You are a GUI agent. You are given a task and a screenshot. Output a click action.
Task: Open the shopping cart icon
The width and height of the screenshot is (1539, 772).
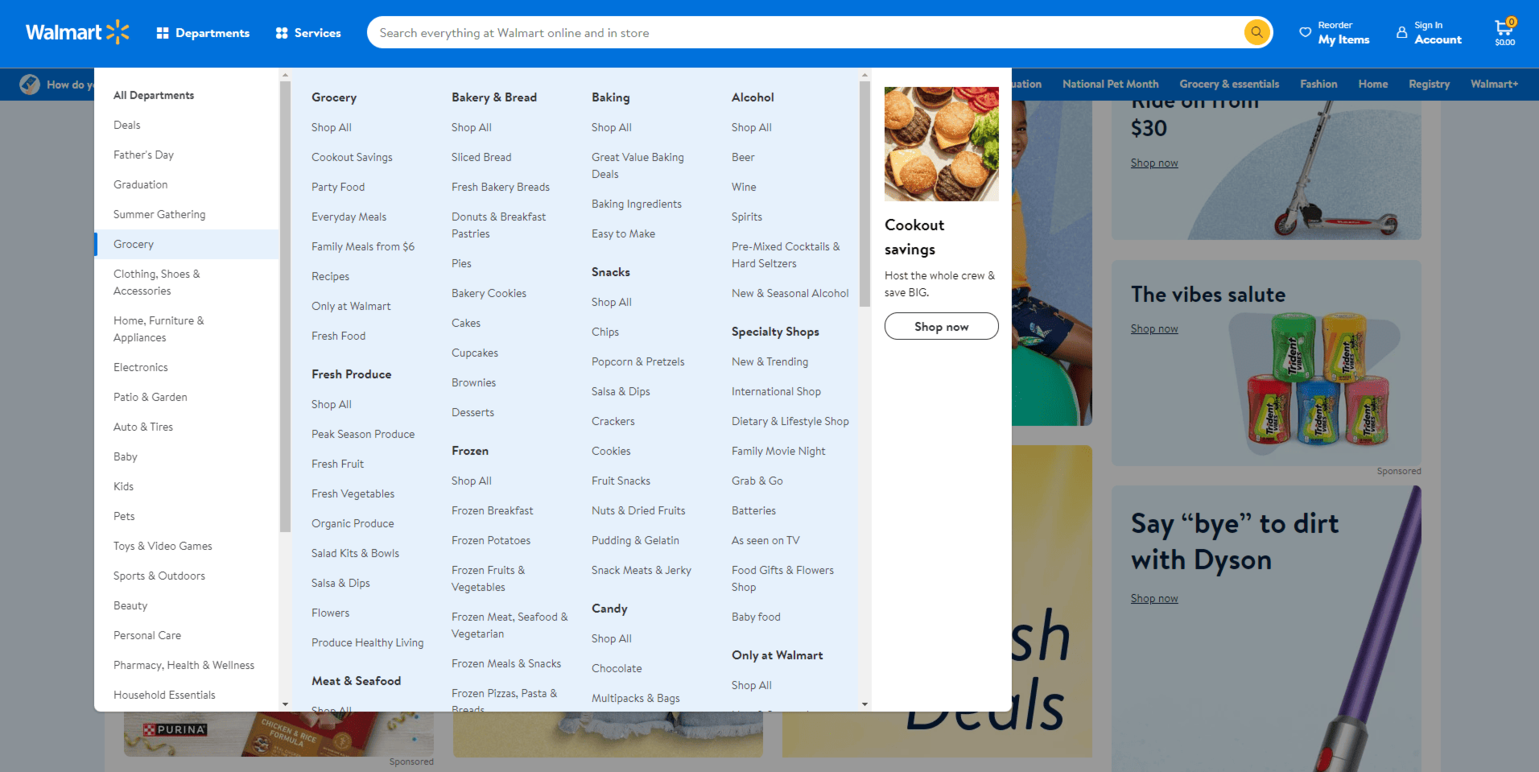point(1504,29)
